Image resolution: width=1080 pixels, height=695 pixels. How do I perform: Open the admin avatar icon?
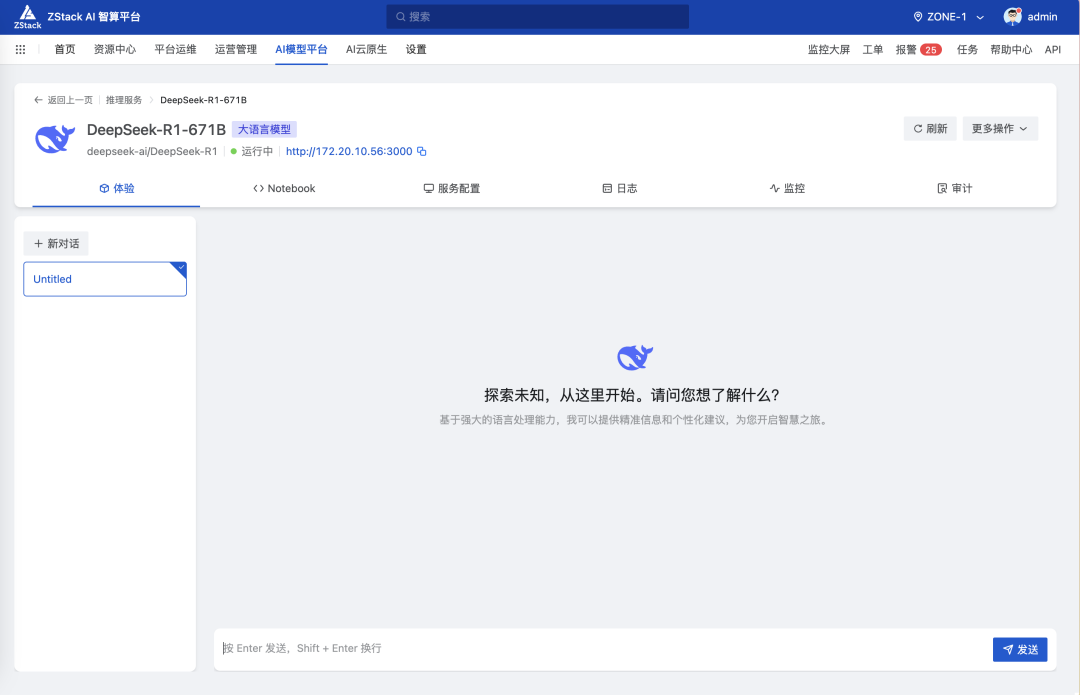pyautogui.click(x=1012, y=17)
